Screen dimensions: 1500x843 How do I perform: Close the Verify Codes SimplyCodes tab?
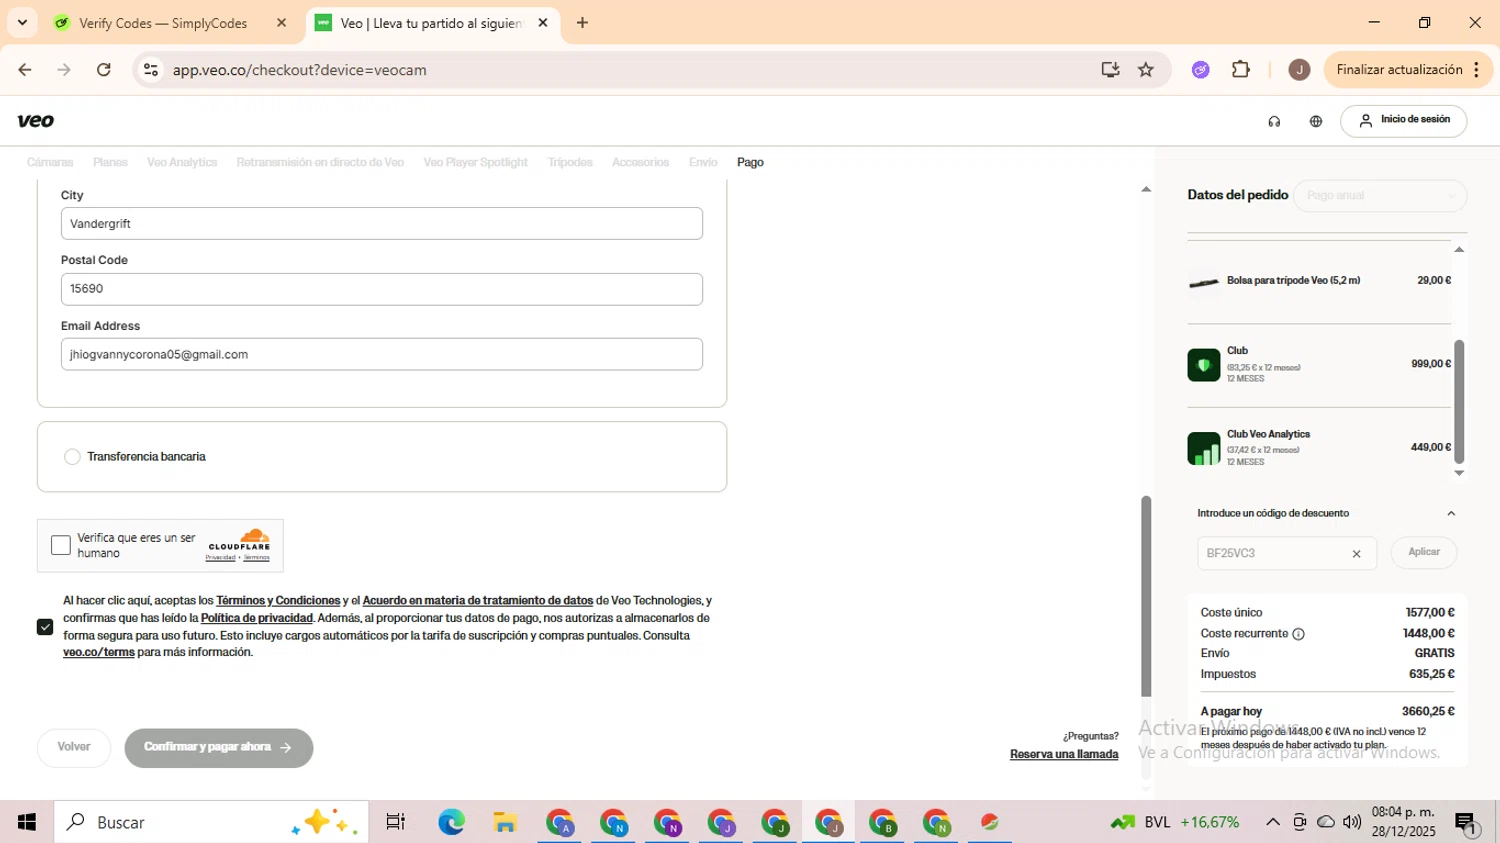click(282, 23)
